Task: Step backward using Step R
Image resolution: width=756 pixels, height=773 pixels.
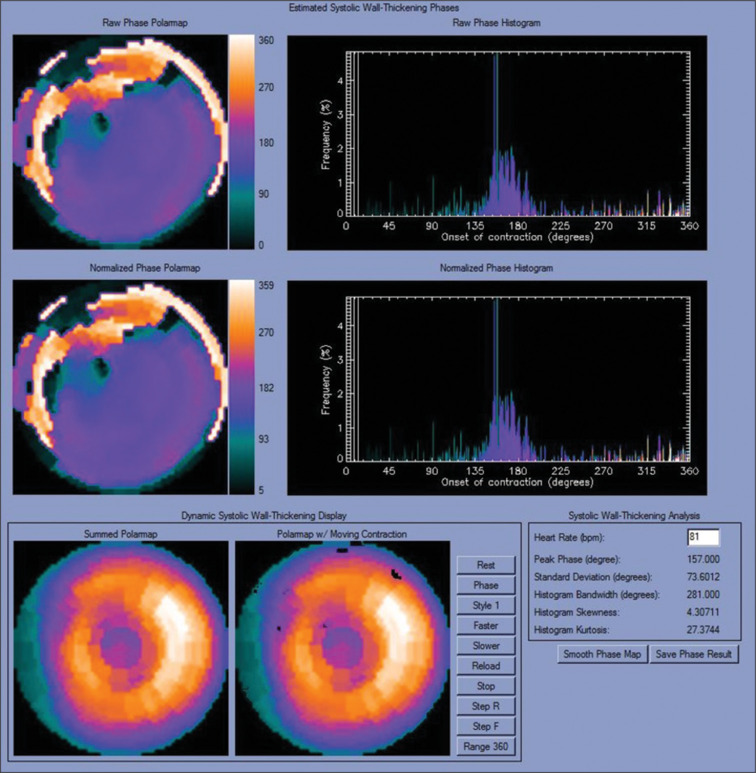Action: pos(486,707)
